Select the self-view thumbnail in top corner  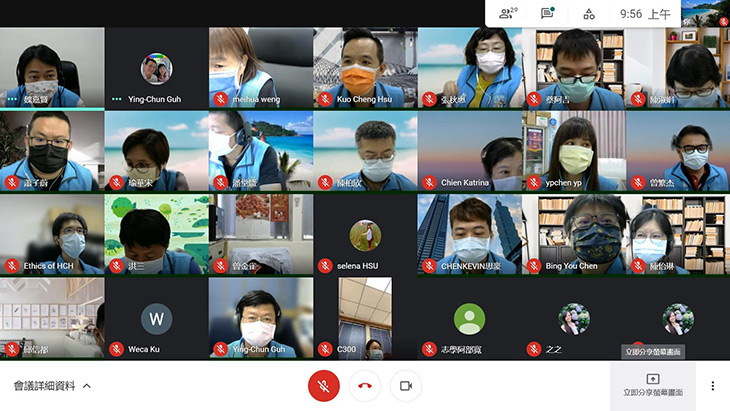click(705, 13)
